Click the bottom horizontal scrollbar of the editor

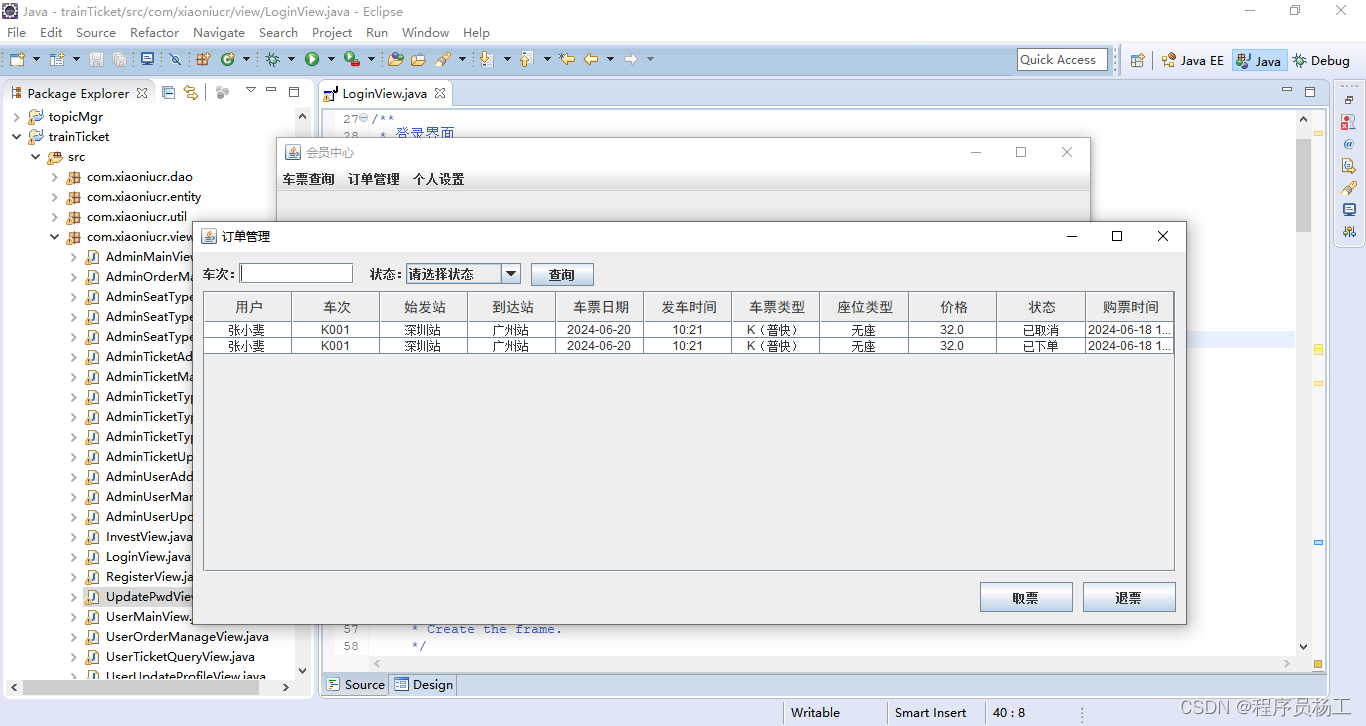(830, 662)
